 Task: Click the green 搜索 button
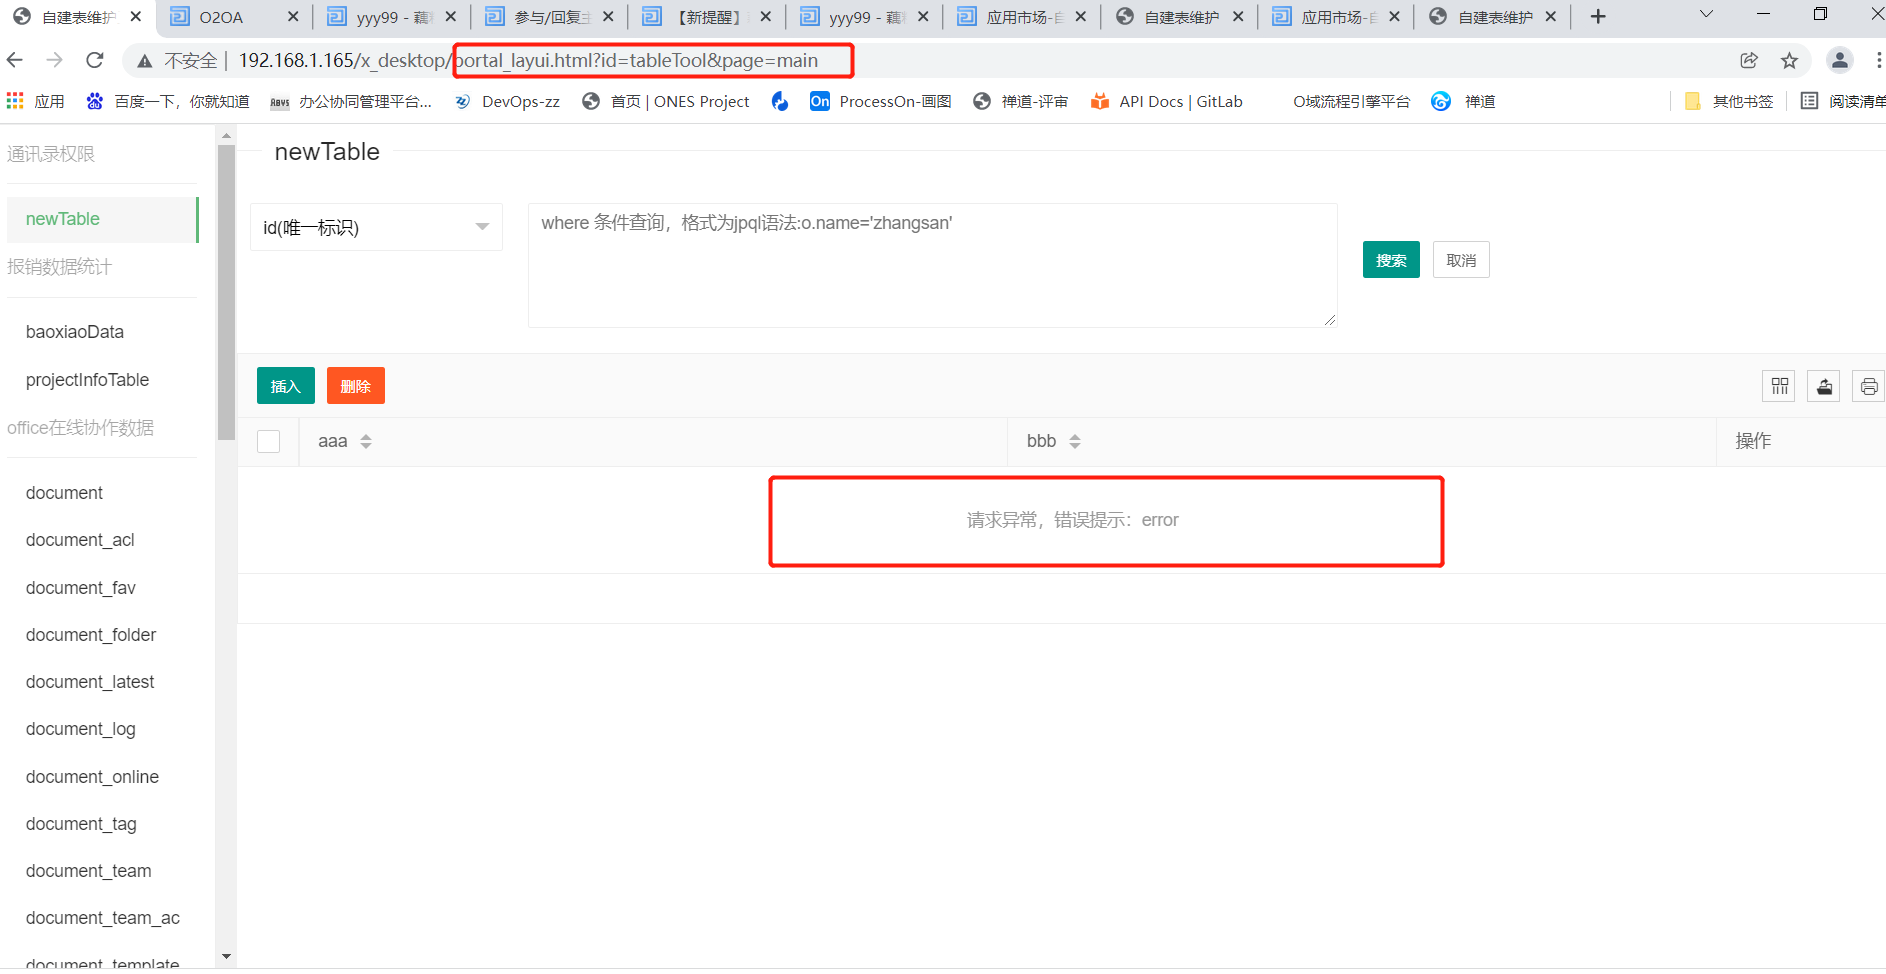click(1391, 260)
